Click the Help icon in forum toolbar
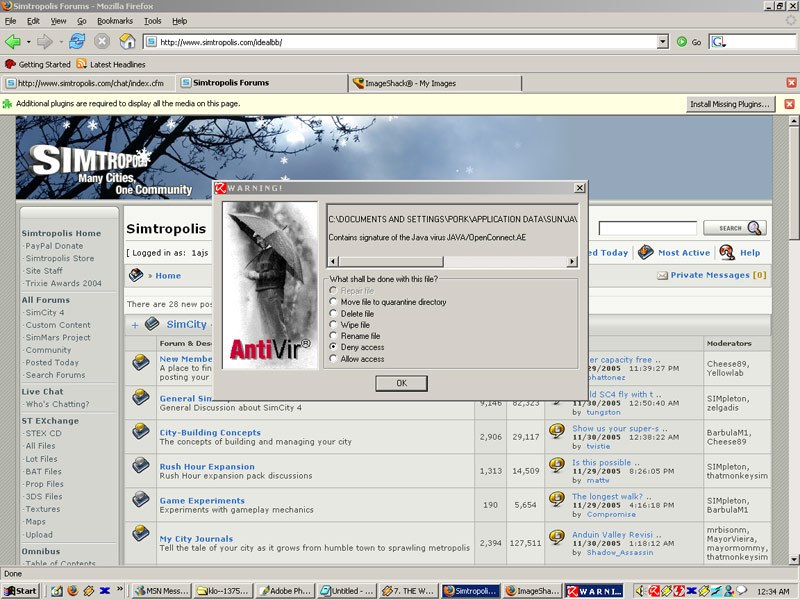800x600 pixels. click(x=727, y=252)
